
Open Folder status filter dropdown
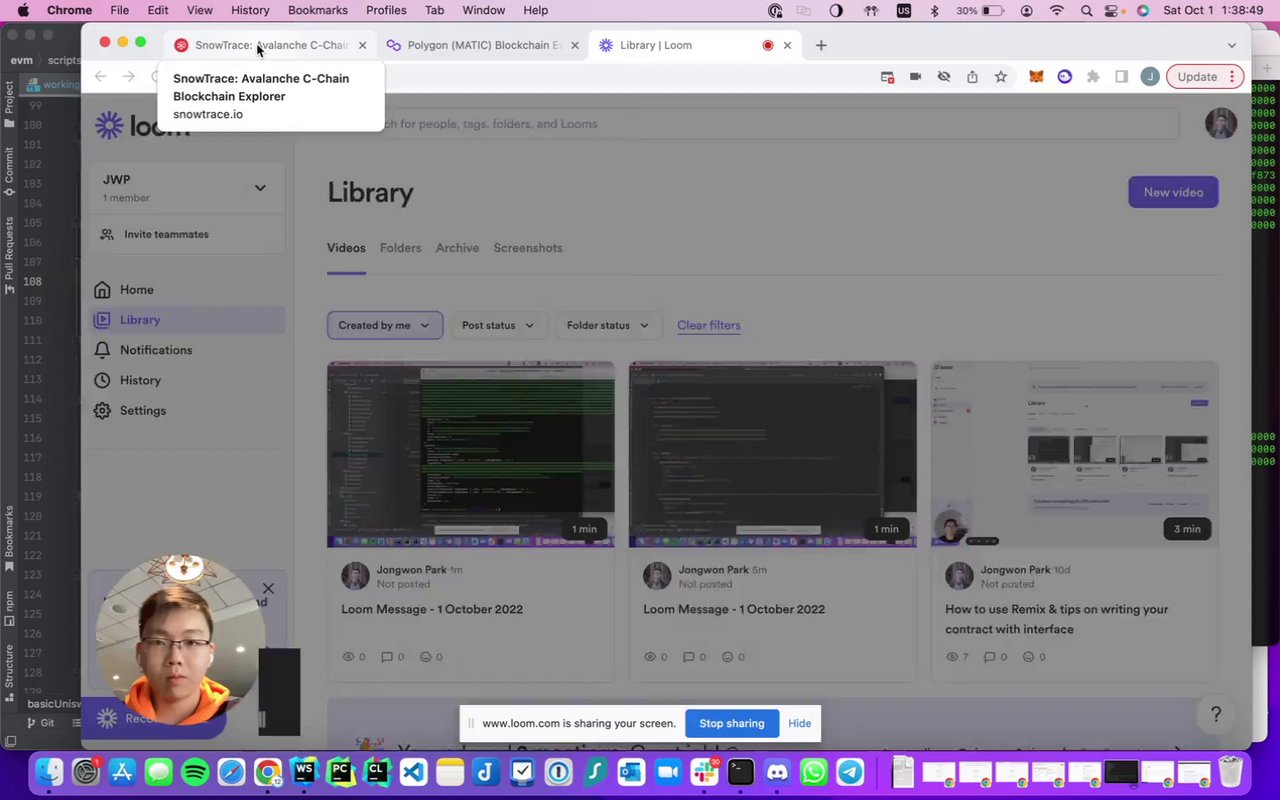pyautogui.click(x=607, y=325)
